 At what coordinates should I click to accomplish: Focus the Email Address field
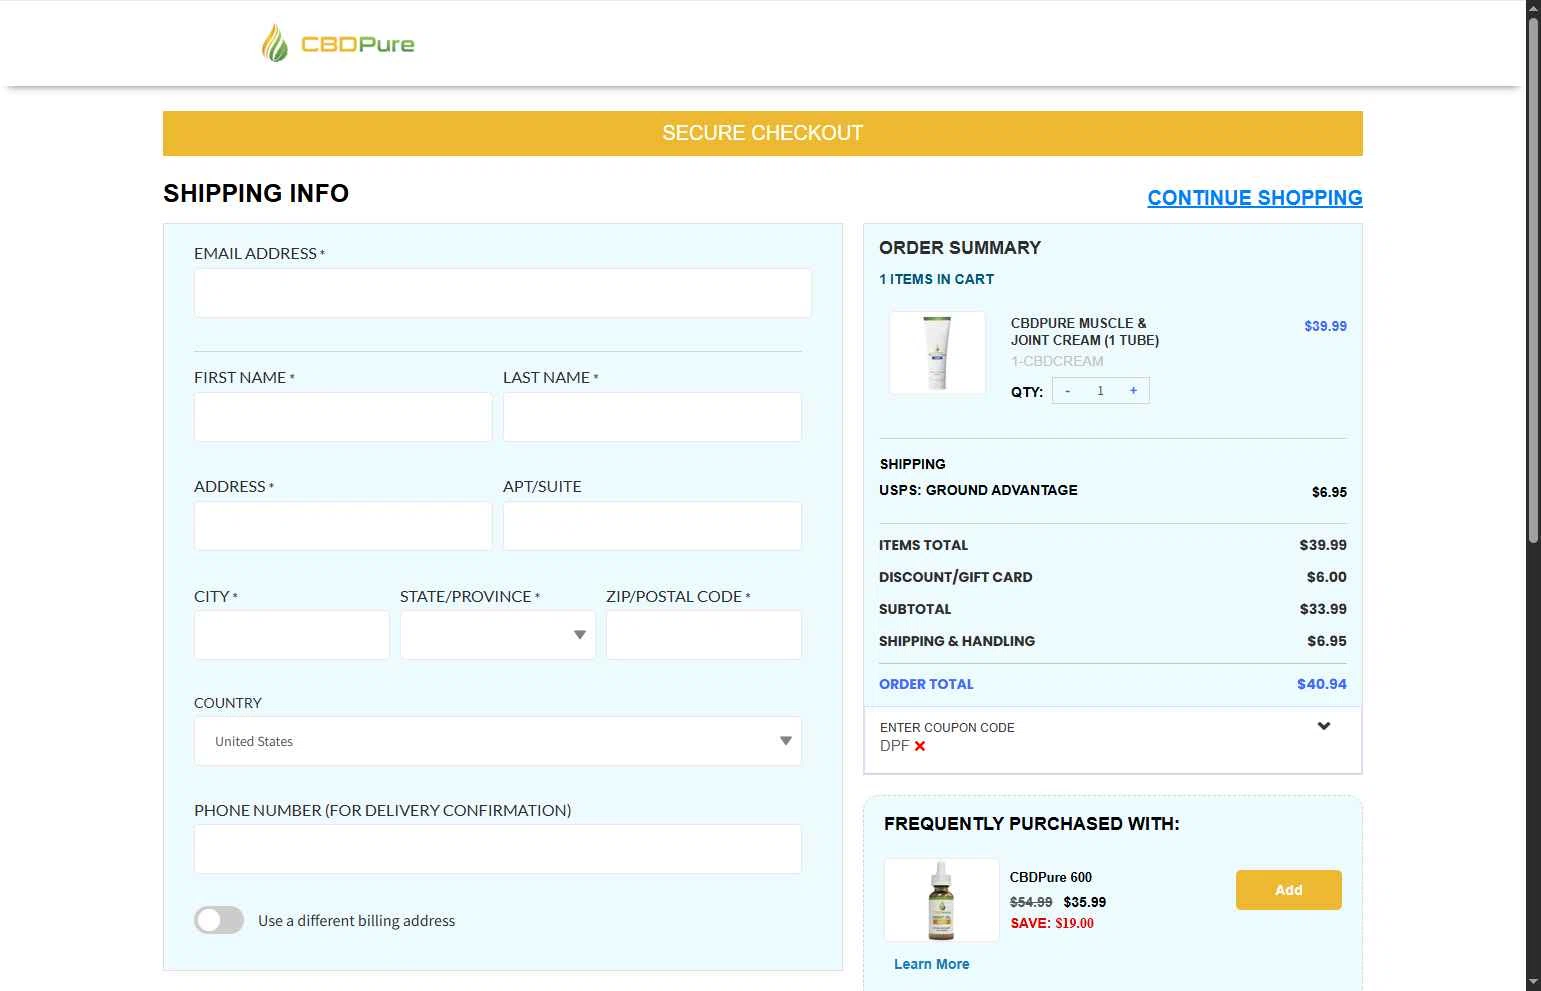[x=503, y=293]
